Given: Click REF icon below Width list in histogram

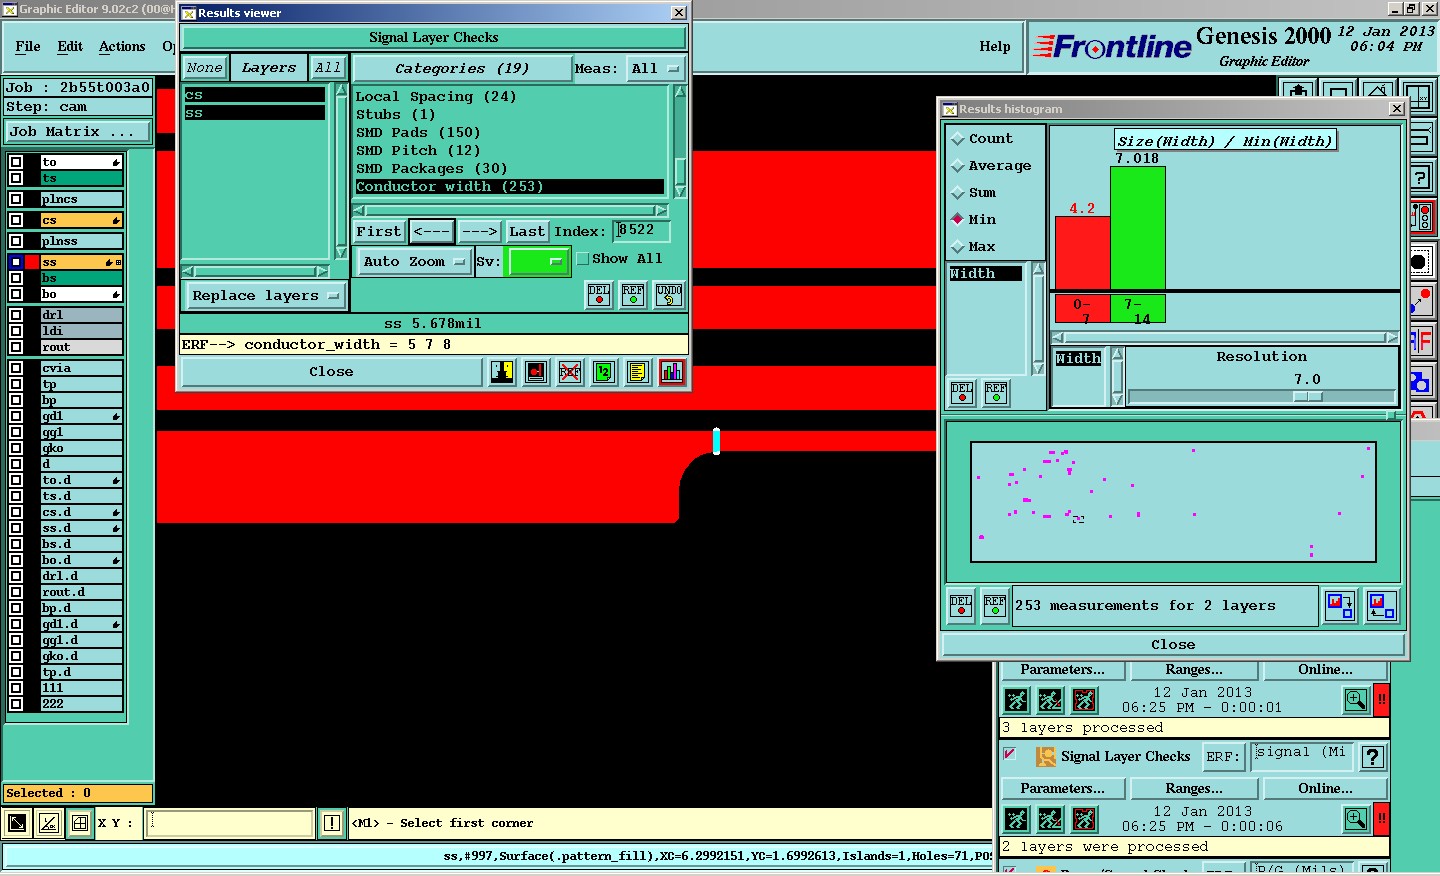Looking at the screenshot, I should pos(996,393).
